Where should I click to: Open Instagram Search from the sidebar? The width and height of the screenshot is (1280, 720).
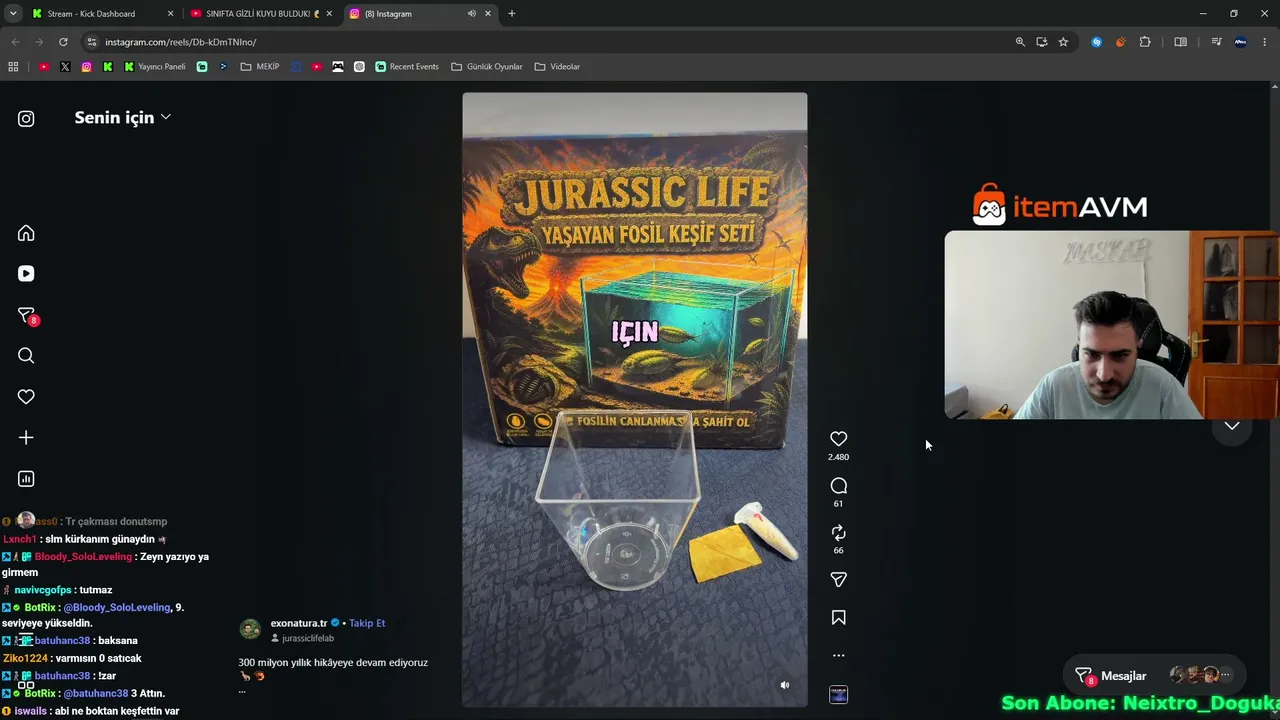click(x=26, y=356)
